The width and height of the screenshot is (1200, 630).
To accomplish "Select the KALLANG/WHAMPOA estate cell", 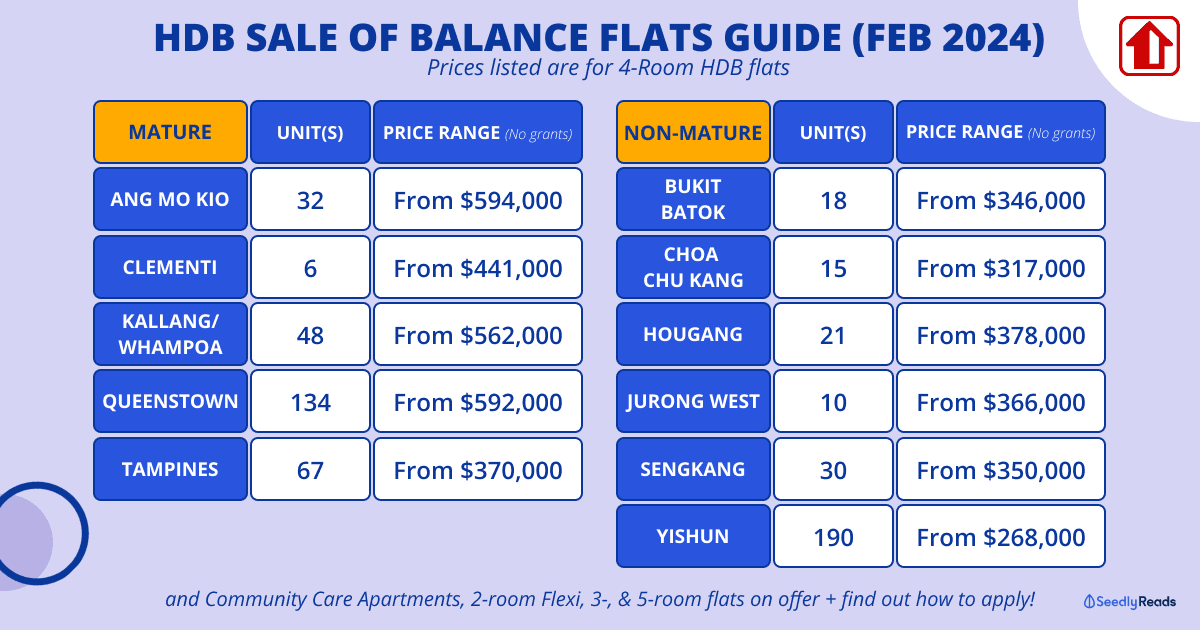I will tap(170, 334).
